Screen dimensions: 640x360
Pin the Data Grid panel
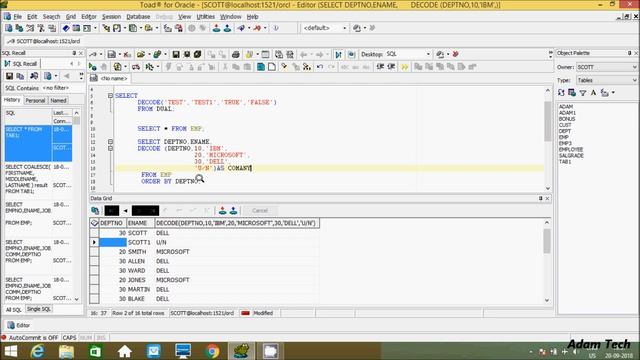540,198
